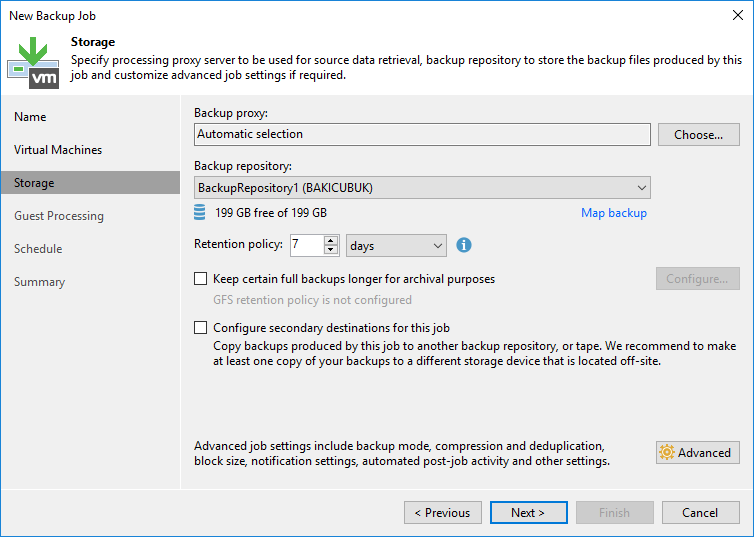Click the Backup proxy text field
This screenshot has width=754, height=537.
(422, 134)
